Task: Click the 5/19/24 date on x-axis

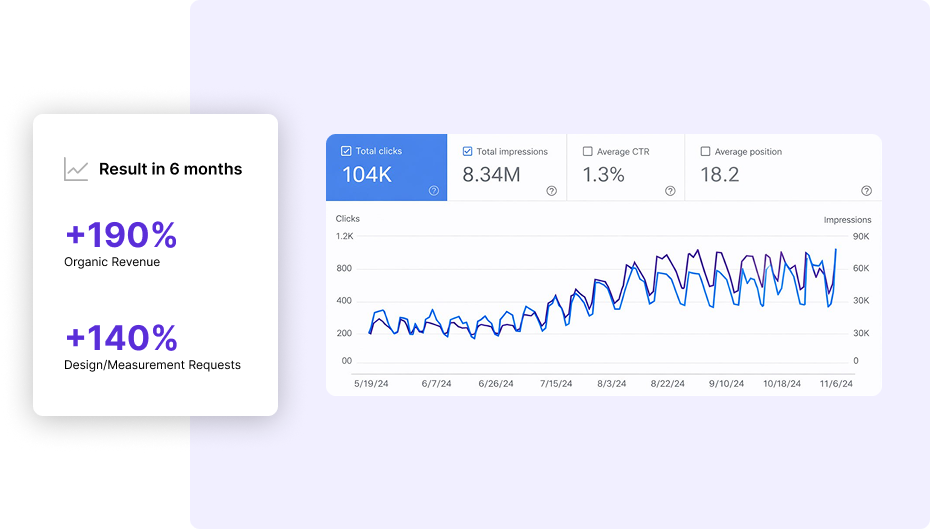Action: (x=371, y=383)
